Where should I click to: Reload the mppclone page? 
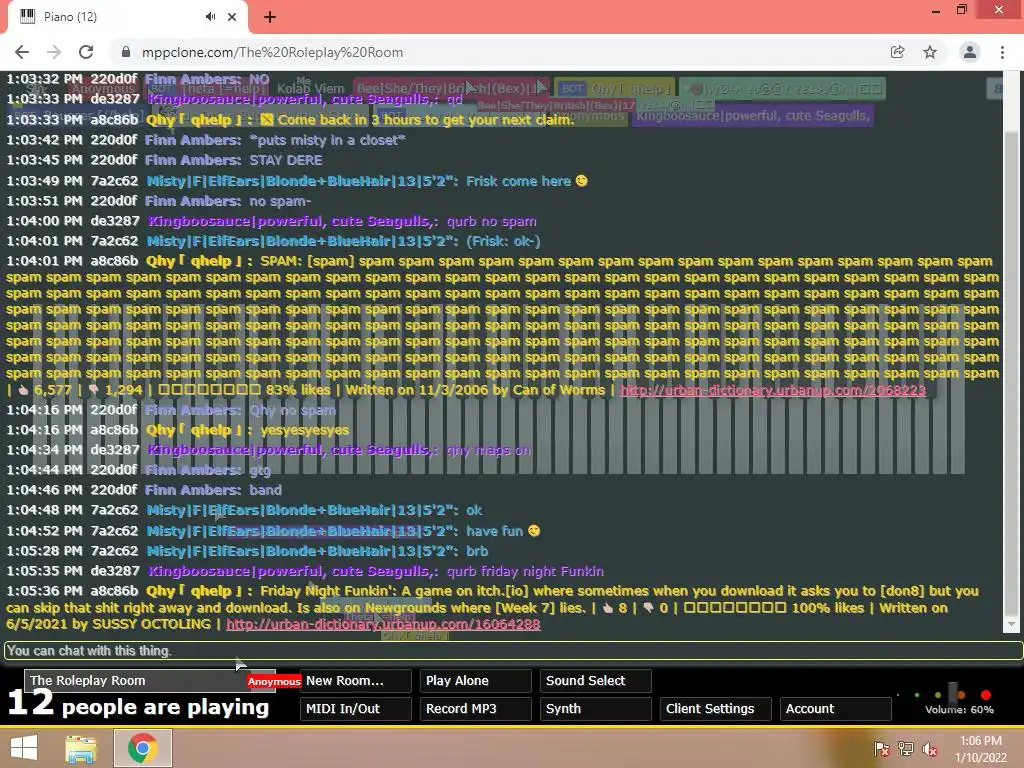[x=86, y=52]
